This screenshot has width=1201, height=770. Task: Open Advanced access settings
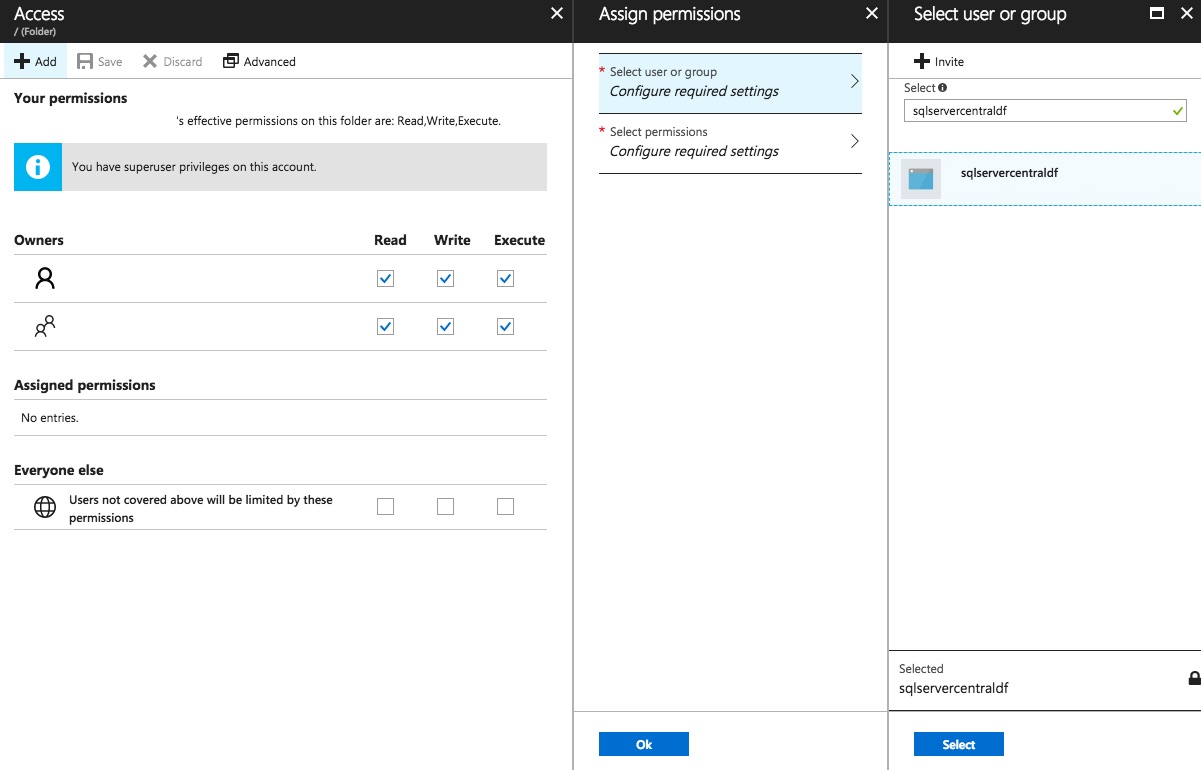point(259,61)
